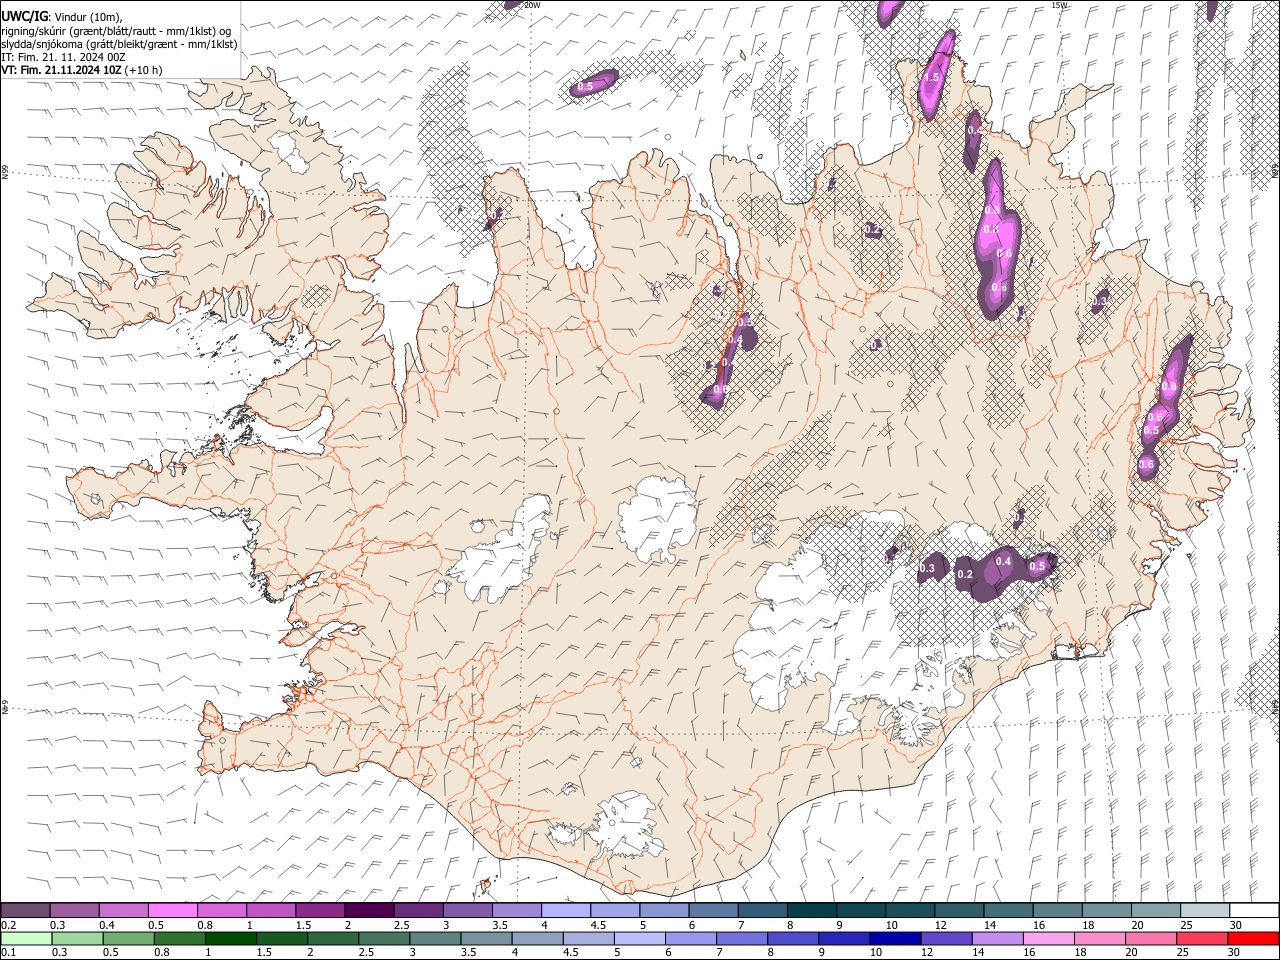Click the 'rigning/skúrir' legend description line
This screenshot has height=960, width=1280.
116,31
